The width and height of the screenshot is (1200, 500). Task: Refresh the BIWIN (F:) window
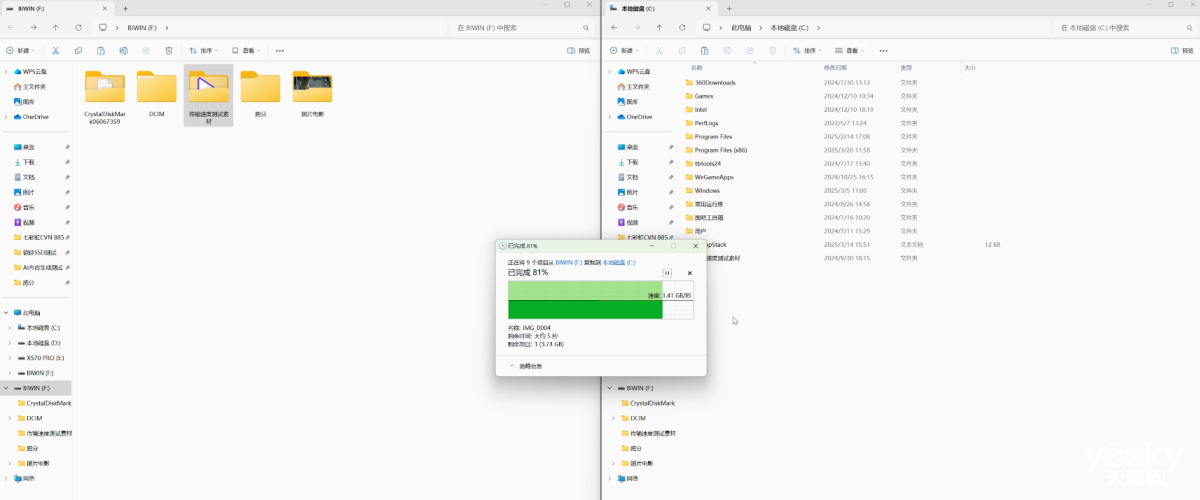tap(79, 27)
